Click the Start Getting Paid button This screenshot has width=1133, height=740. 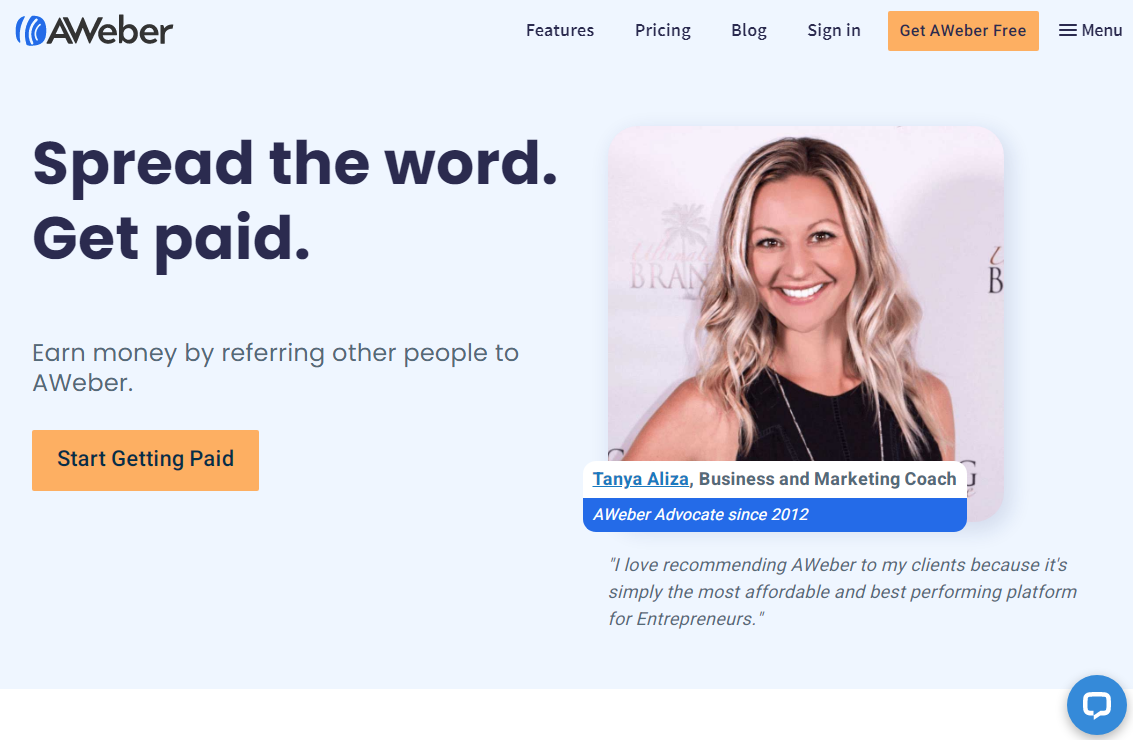coord(145,460)
